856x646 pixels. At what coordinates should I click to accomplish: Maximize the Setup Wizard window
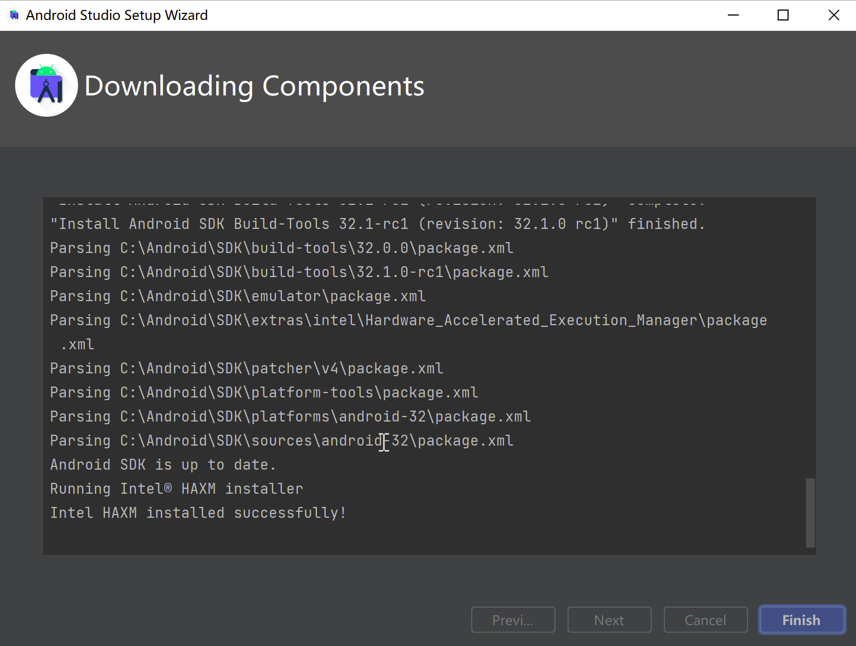[783, 15]
